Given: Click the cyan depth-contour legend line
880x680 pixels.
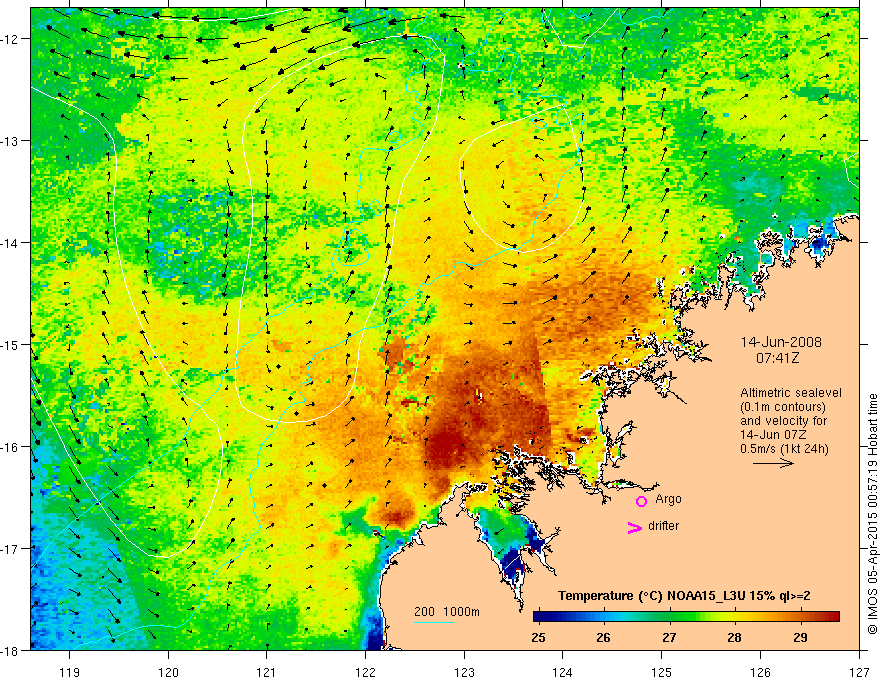Looking at the screenshot, I should coord(434,622).
